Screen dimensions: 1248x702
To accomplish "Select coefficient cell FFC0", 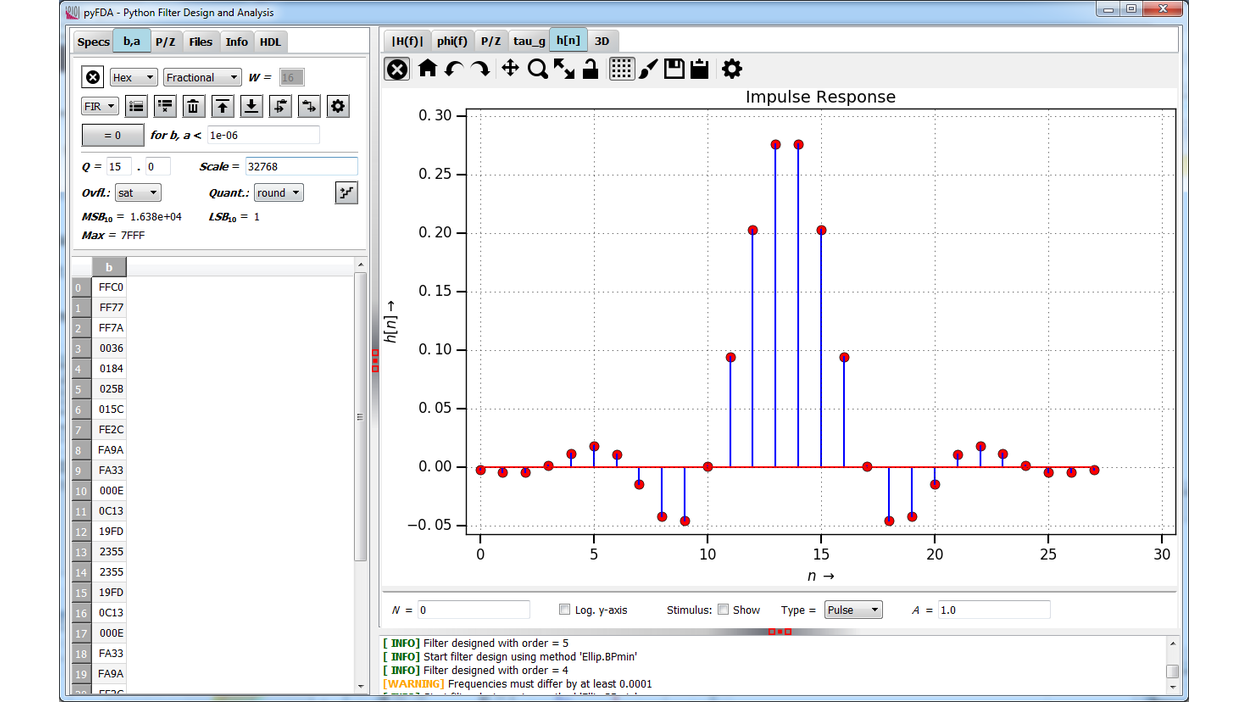I will click(109, 288).
